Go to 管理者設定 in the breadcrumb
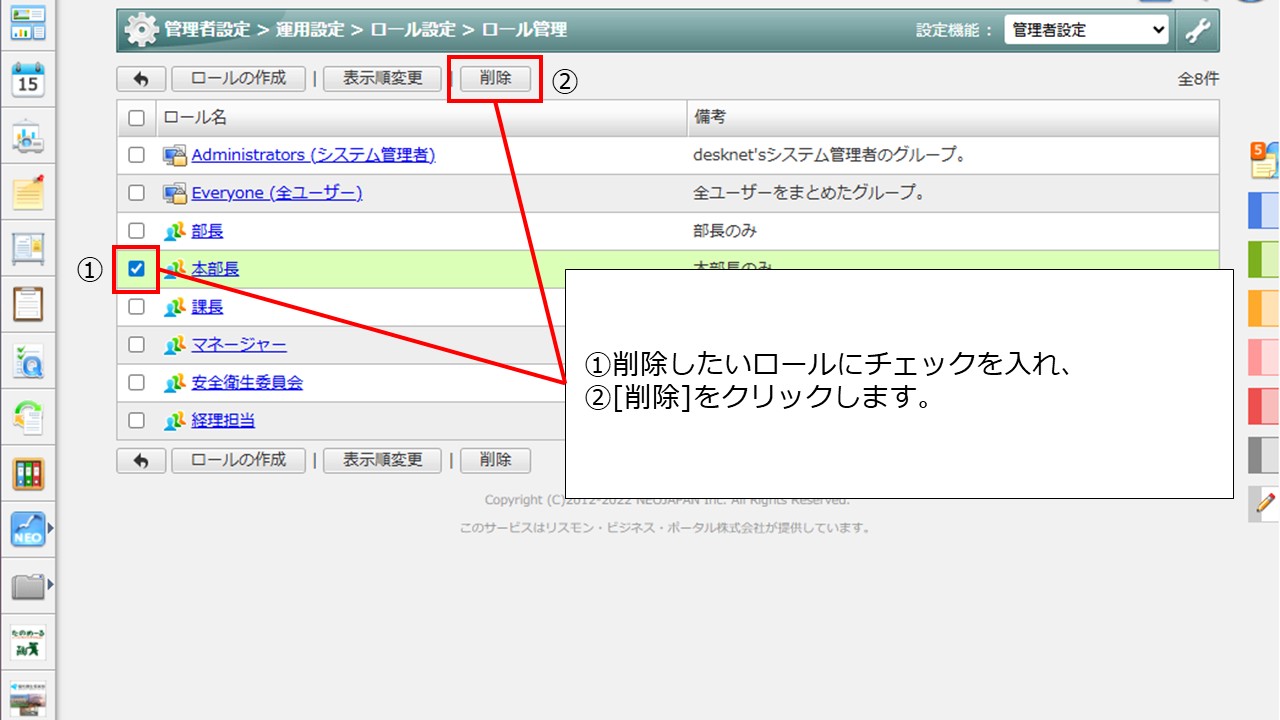Screen dimensions: 1280x720 pos(207,30)
